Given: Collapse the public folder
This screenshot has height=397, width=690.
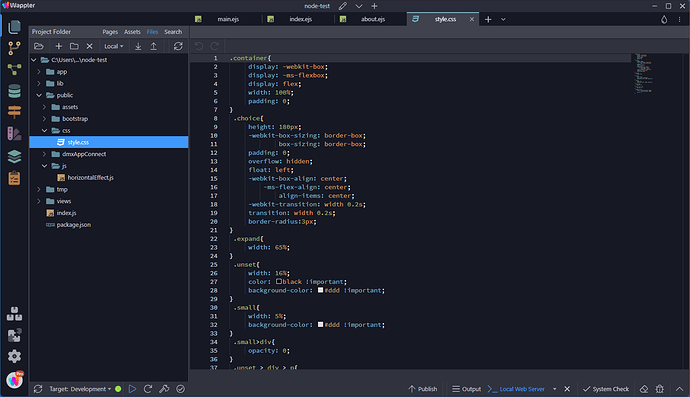Looking at the screenshot, I should pyautogui.click(x=39, y=95).
